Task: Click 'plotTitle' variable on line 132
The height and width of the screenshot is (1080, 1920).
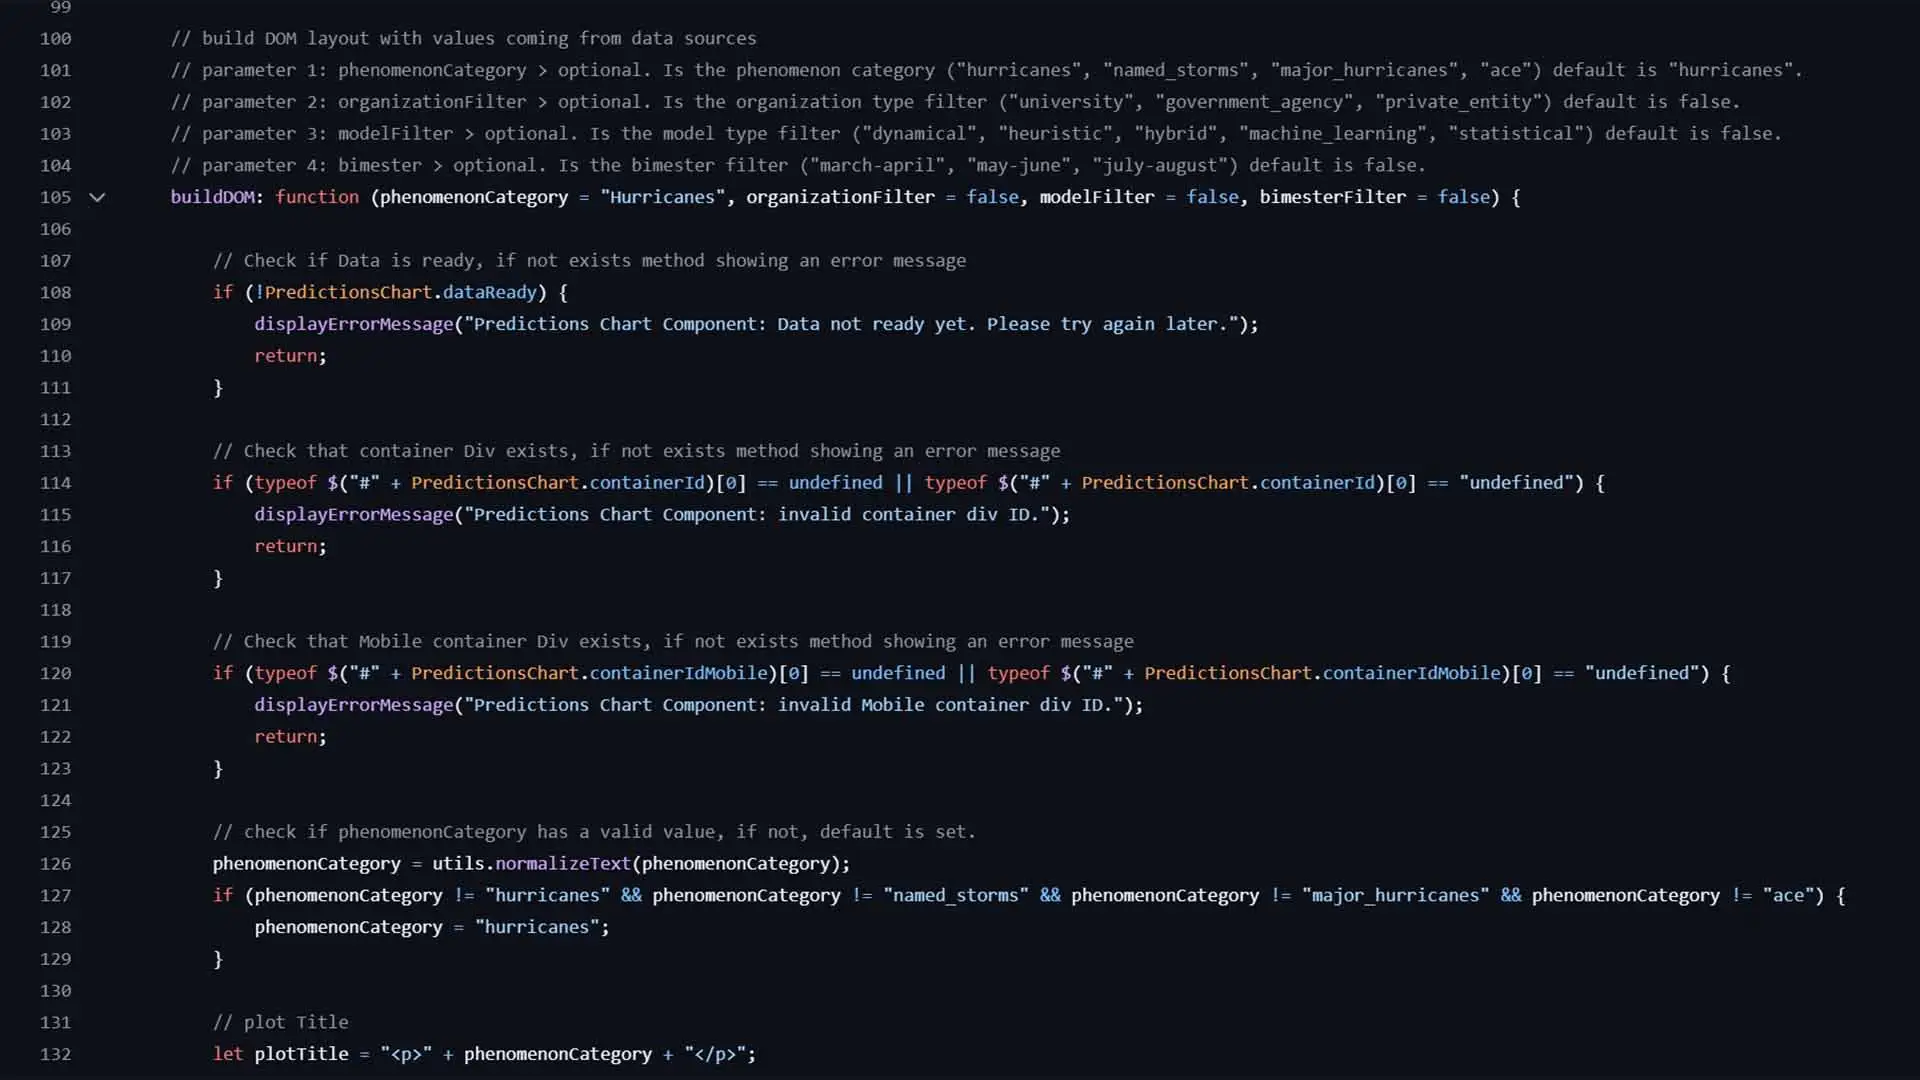Action: (x=301, y=1054)
